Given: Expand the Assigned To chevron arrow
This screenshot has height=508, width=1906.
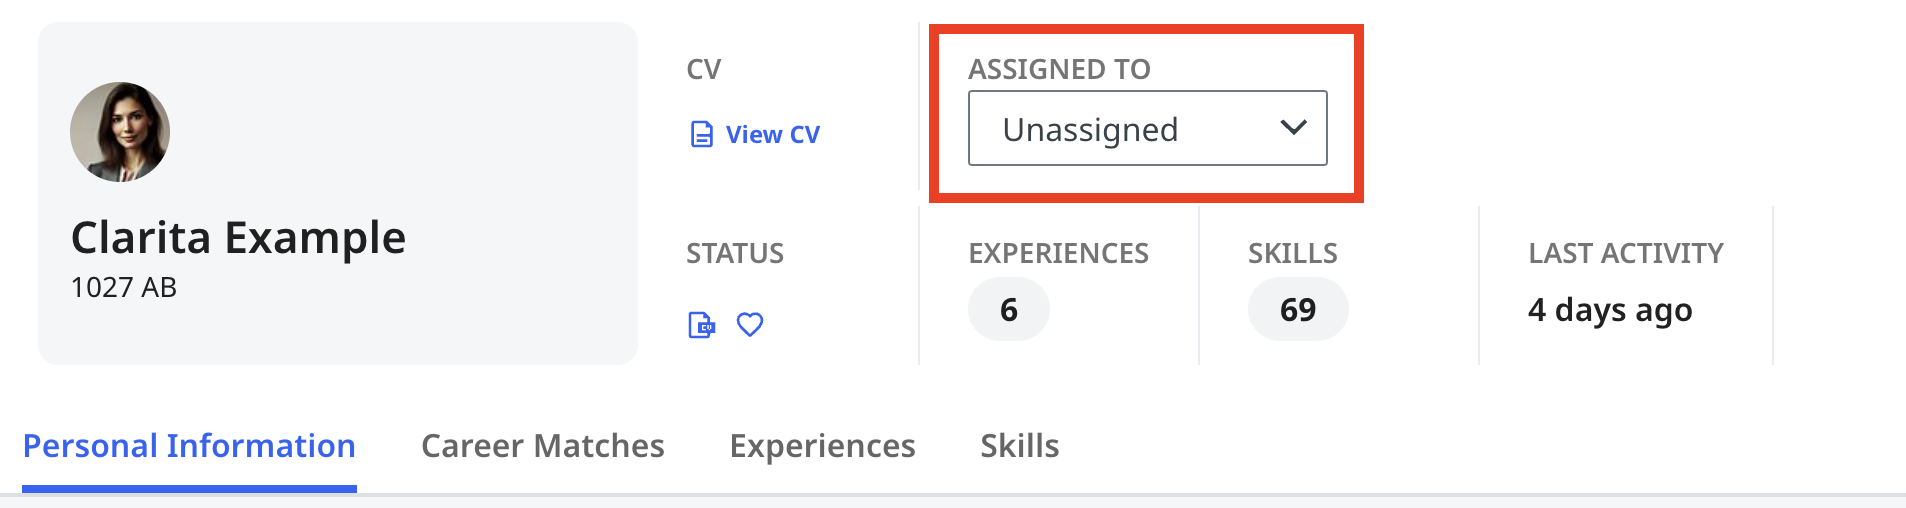Looking at the screenshot, I should coord(1293,128).
